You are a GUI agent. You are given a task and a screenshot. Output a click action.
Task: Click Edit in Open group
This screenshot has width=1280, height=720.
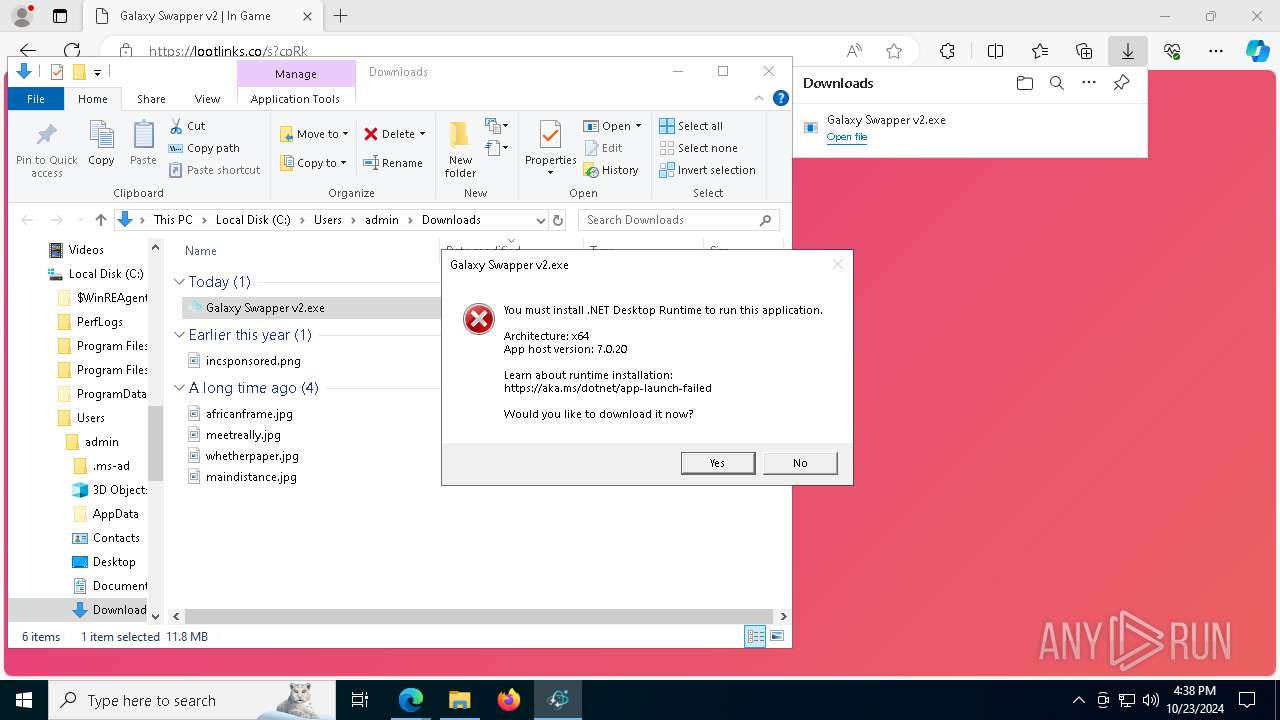[x=603, y=148]
